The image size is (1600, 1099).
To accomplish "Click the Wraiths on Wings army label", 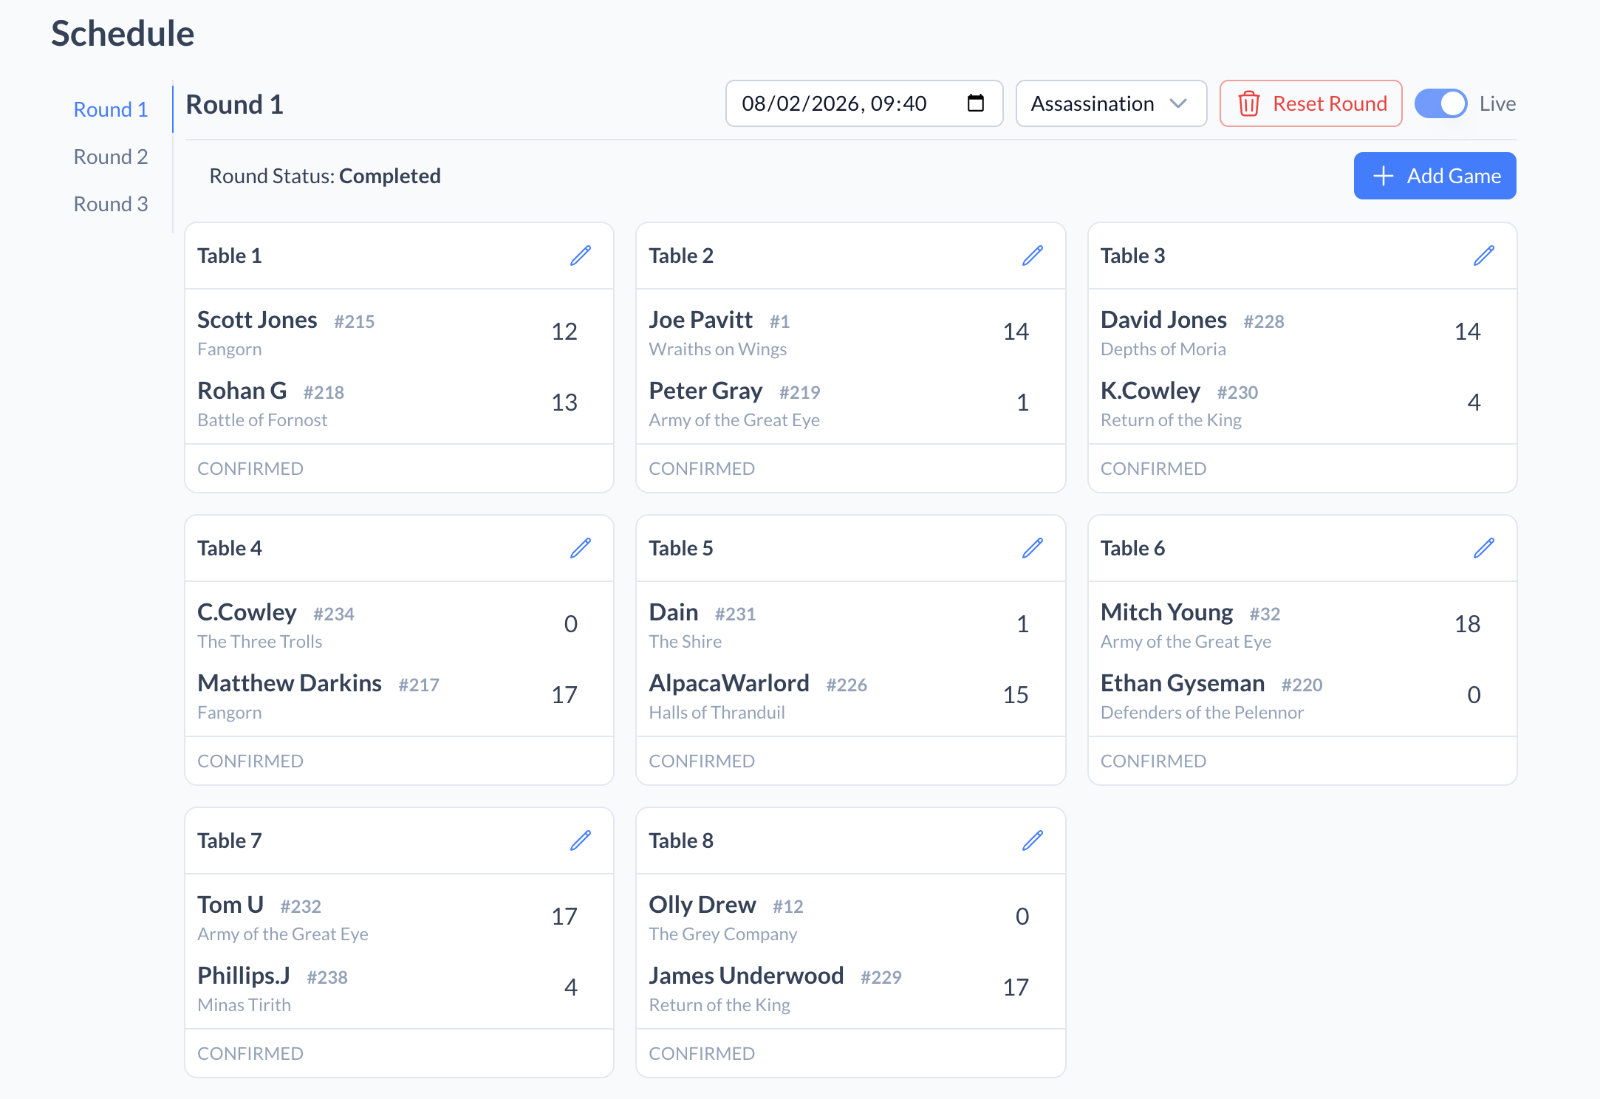I will [717, 349].
